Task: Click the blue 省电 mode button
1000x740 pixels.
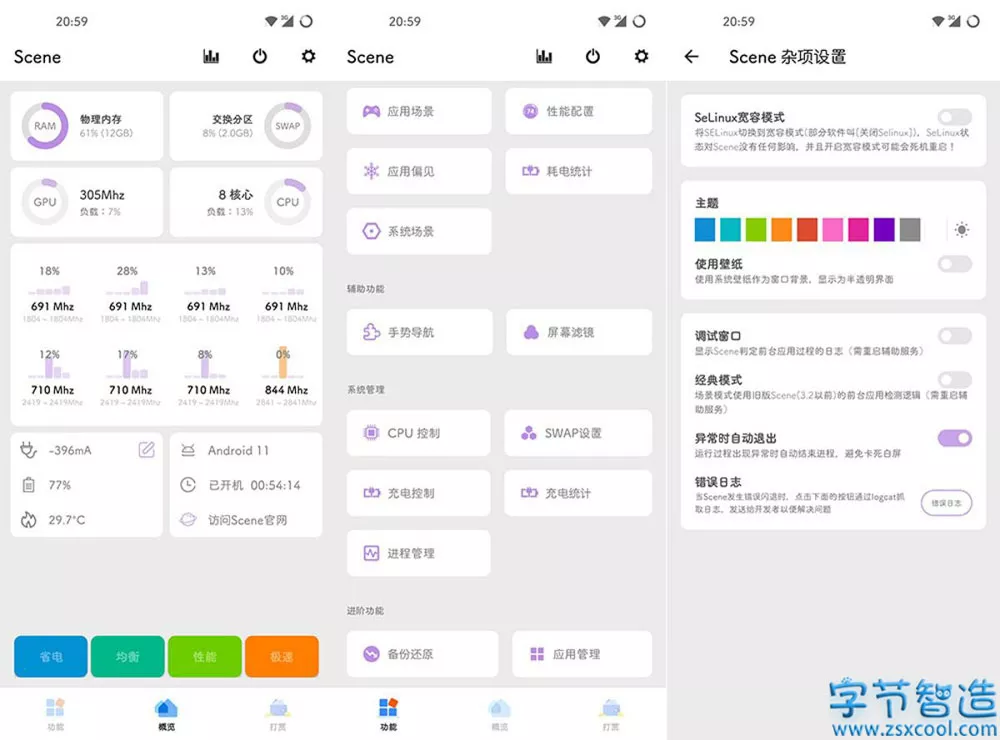Action: (x=51, y=656)
